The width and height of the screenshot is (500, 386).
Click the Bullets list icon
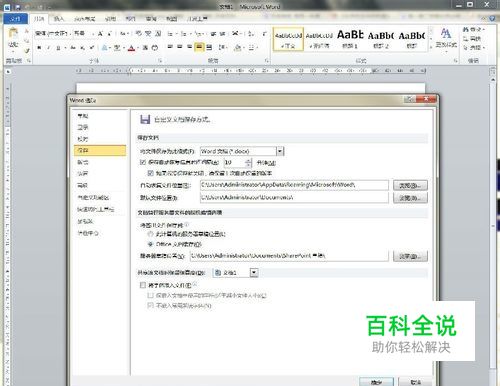[x=170, y=34]
